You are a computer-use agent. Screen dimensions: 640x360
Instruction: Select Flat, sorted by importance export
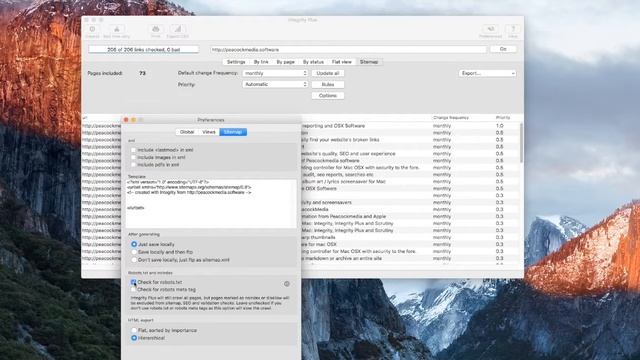coord(134,330)
